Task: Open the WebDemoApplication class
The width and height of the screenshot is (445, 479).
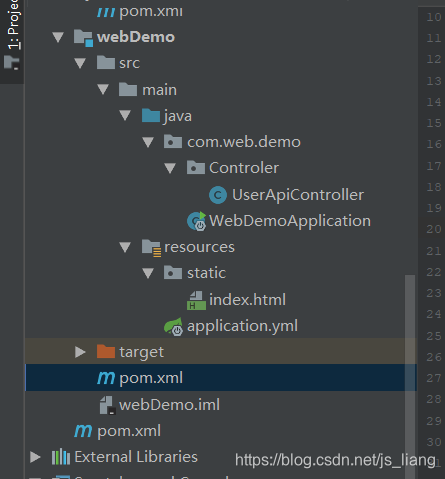Action: tap(290, 221)
